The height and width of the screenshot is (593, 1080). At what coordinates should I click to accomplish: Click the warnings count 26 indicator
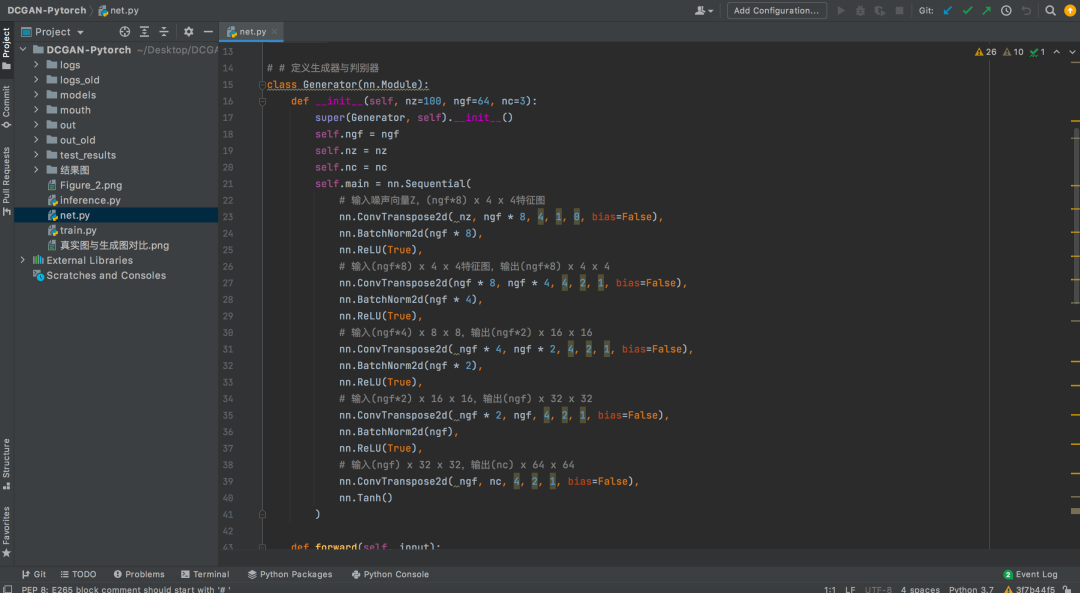coord(986,52)
